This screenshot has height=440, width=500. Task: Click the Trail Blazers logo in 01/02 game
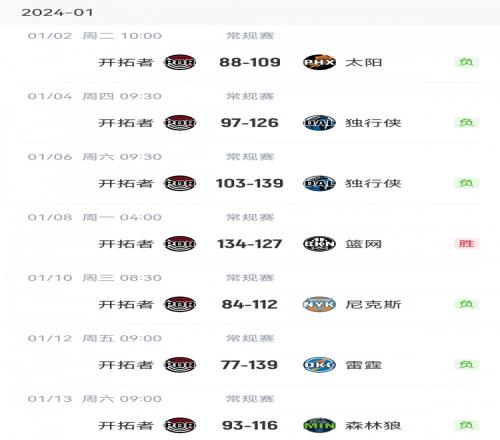180,62
